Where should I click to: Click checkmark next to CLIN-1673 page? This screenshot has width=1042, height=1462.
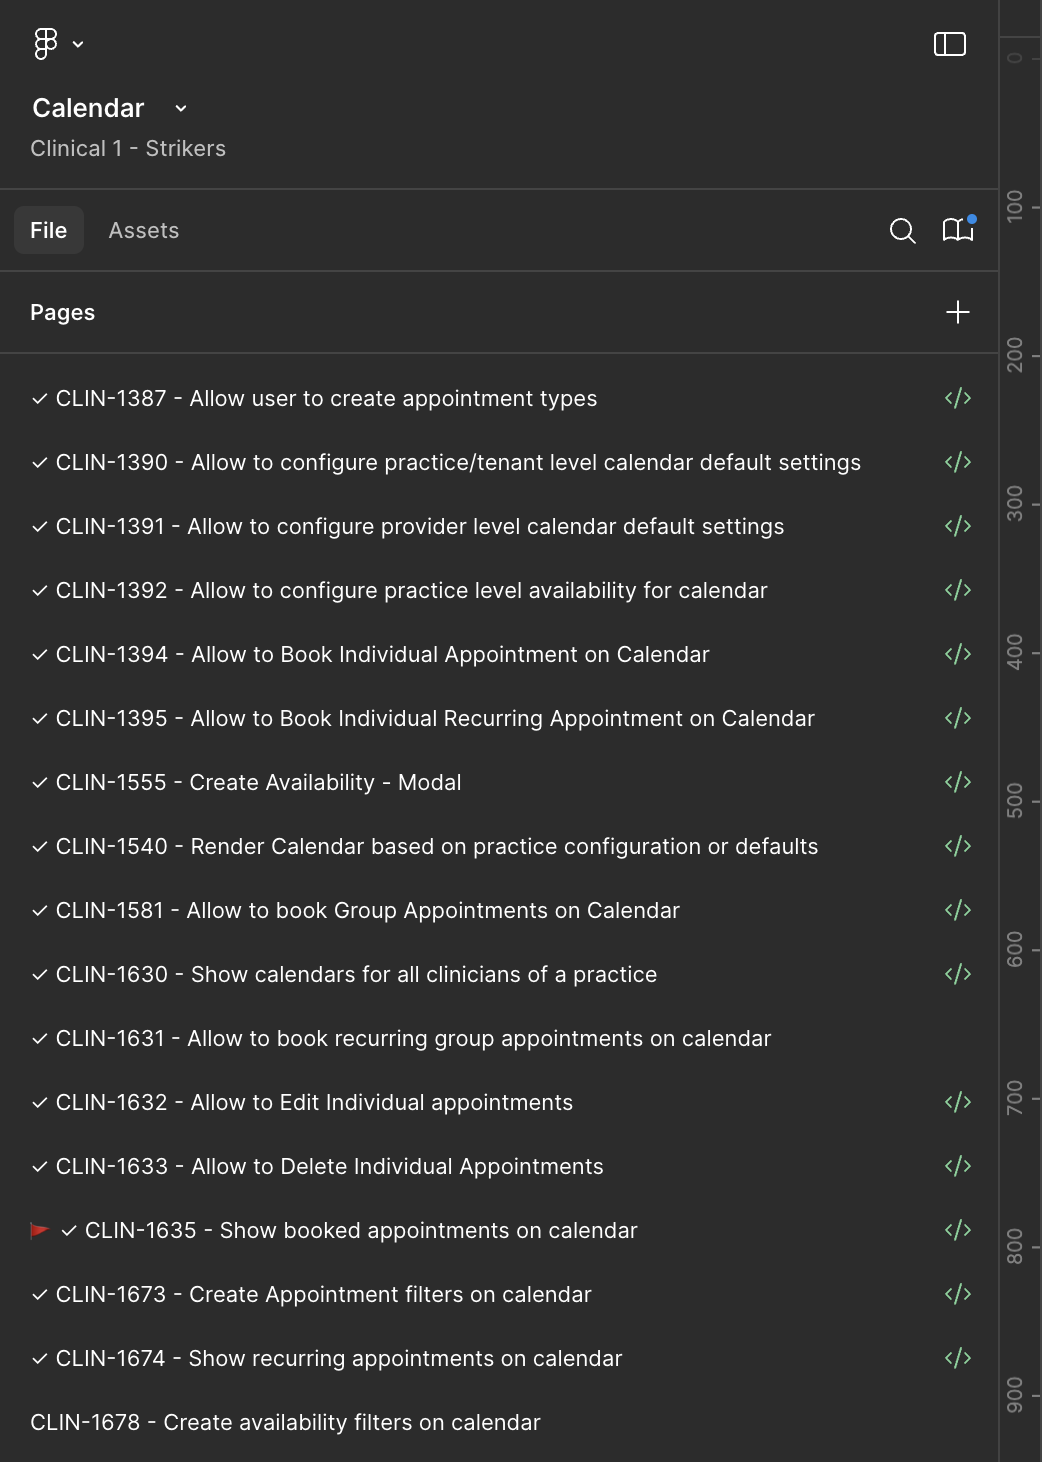(x=40, y=1295)
